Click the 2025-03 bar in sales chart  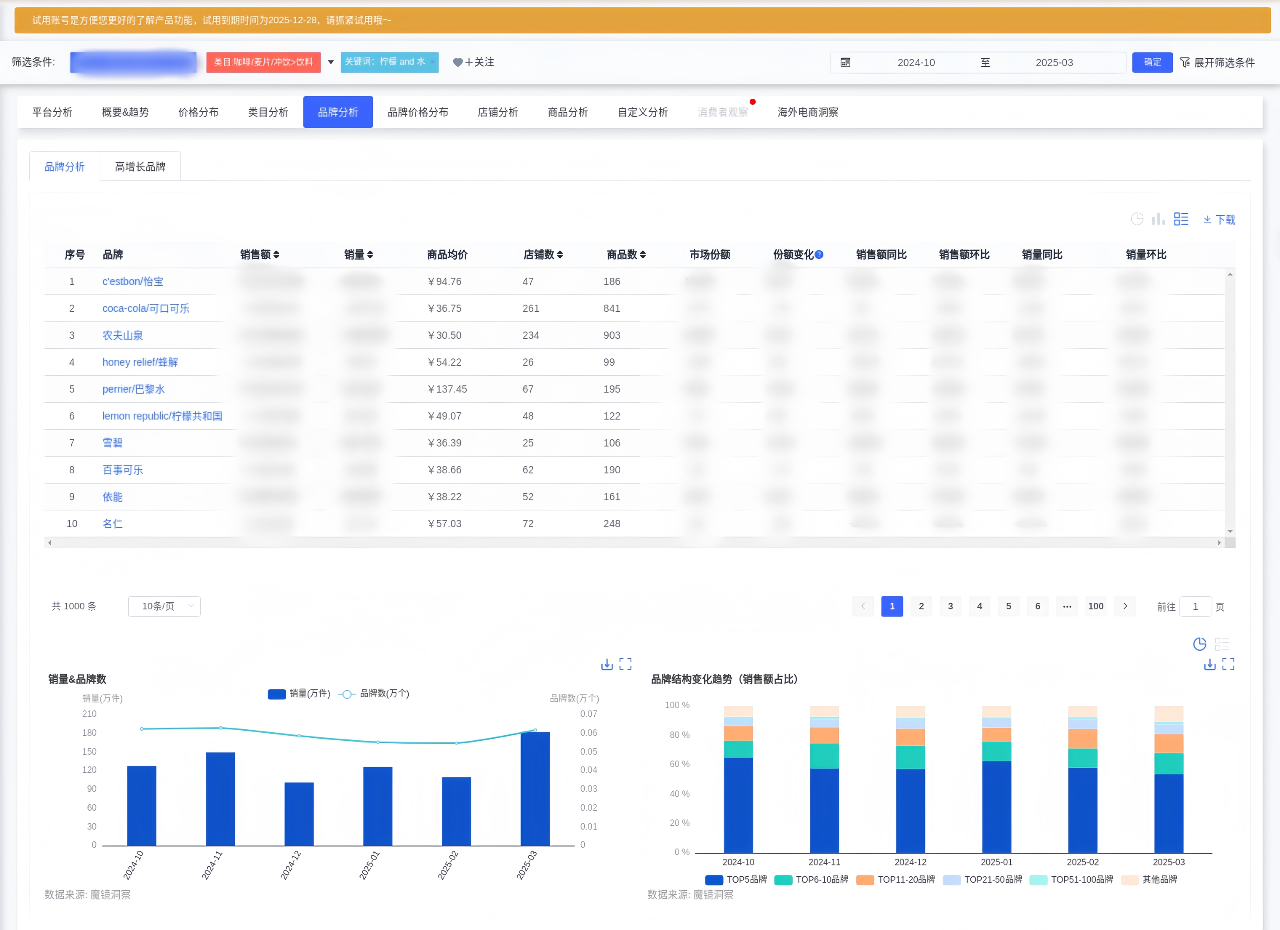[535, 788]
